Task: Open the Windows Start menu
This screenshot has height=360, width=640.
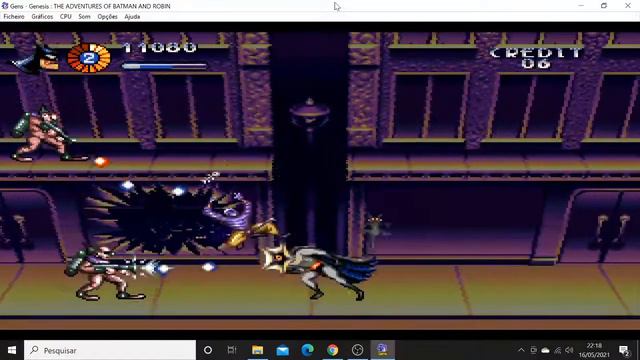Action: pos(12,350)
